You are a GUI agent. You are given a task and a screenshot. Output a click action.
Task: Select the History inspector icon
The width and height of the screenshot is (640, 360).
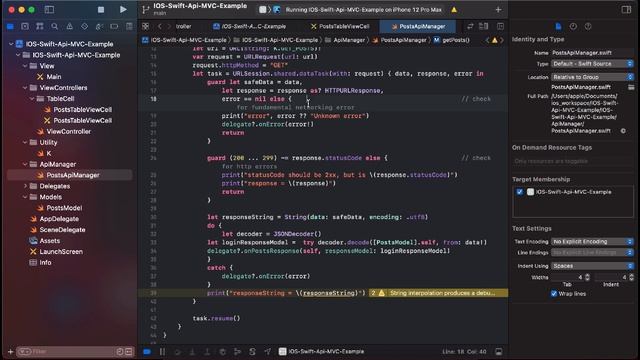(573, 27)
